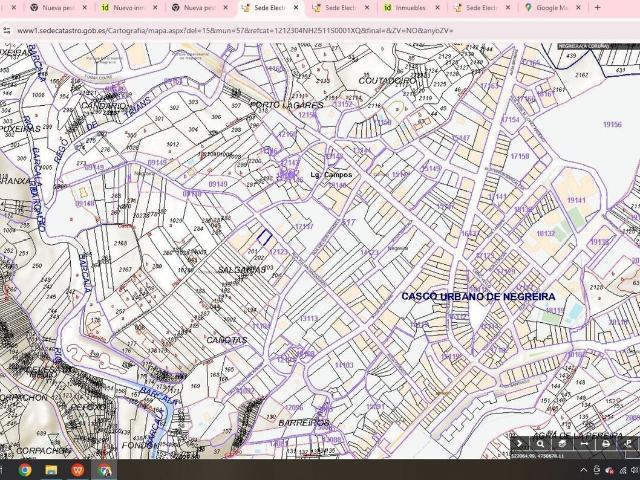Viewport: 640px width, 480px height.
Task: Switch to the Sede Electrónica tab before Google Maps
Action: (481, 8)
